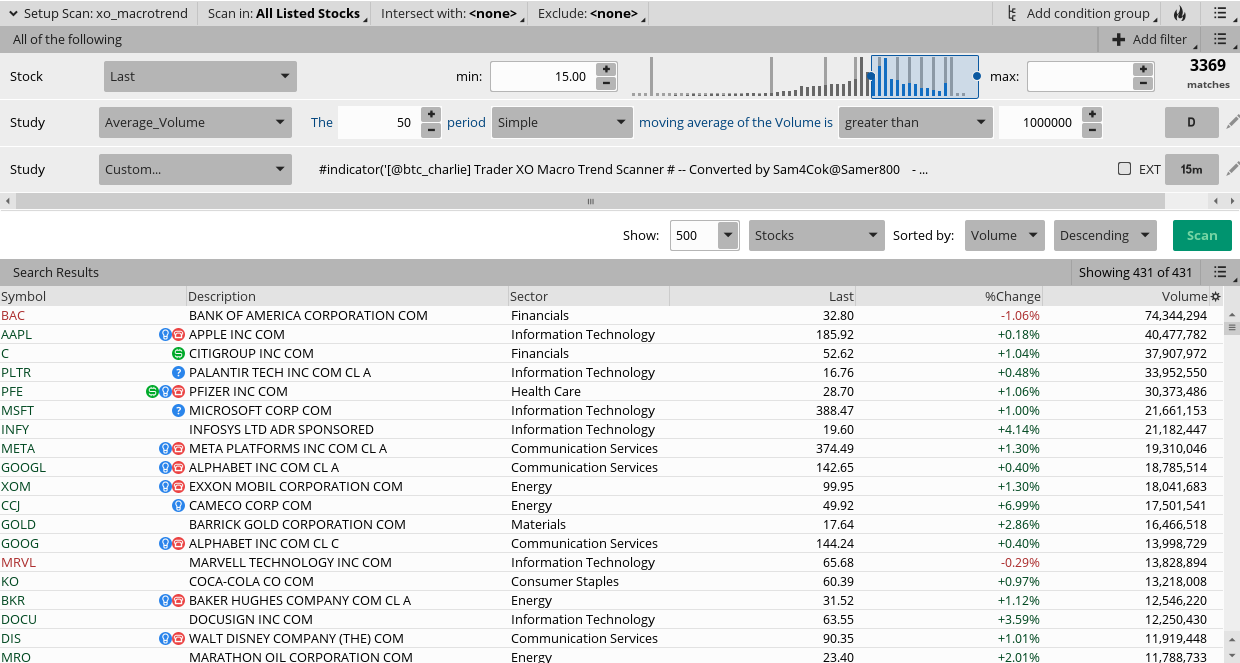Click the D aggregation period button
Viewport: 1240px width, 663px height.
(1192, 123)
